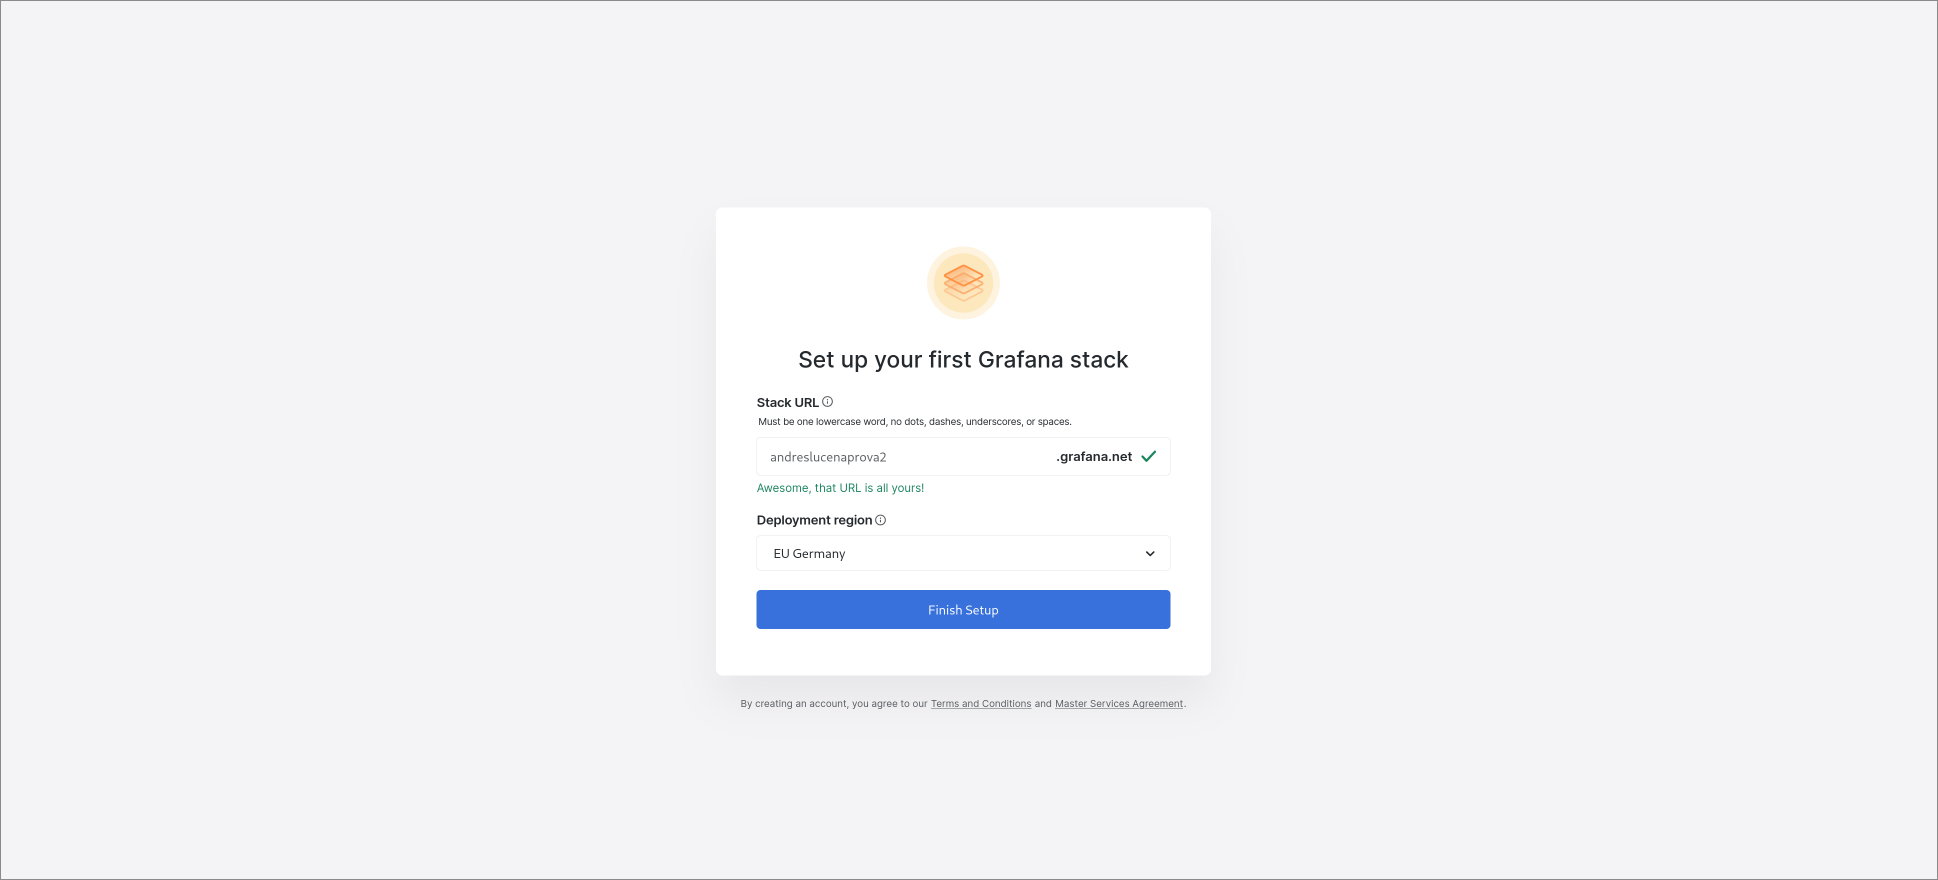Screen dimensions: 1938x880
Task: Click the circular Grafana logo above the heading
Action: pyautogui.click(x=962, y=283)
